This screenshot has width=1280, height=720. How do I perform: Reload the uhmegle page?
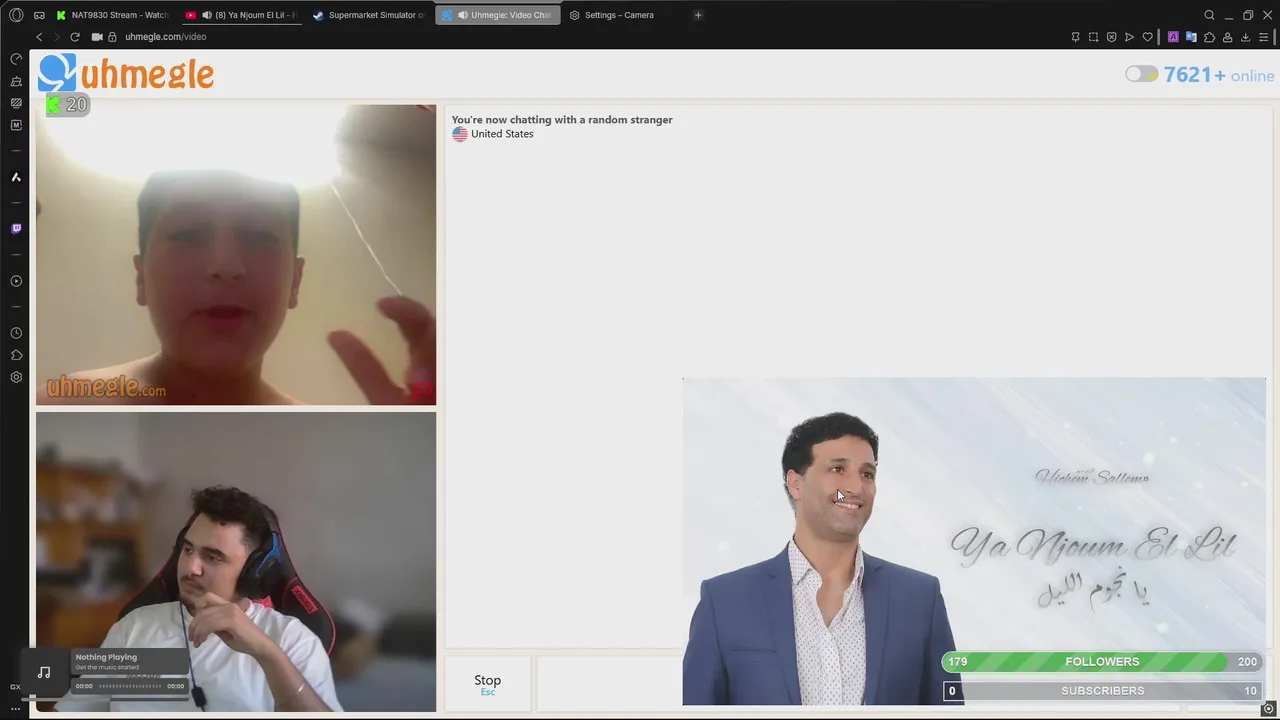[74, 37]
